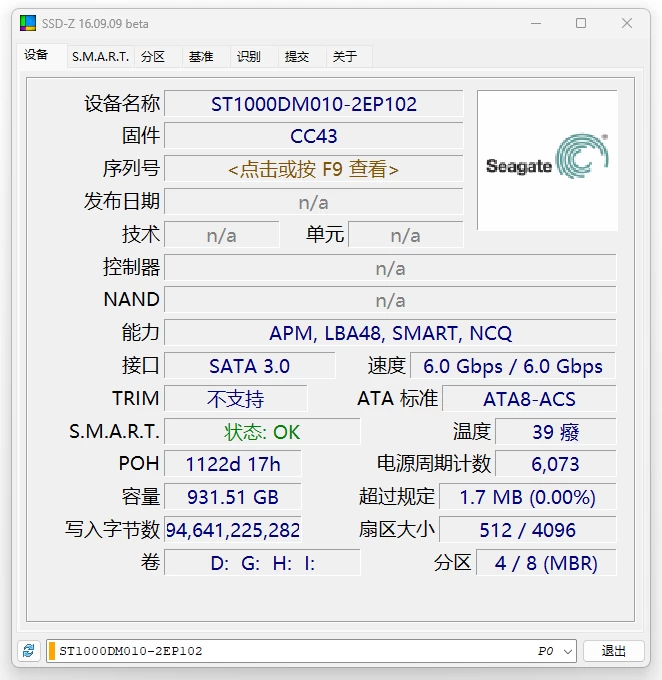Open the drive selection dropdown arrow
The height and width of the screenshot is (680, 662).
(x=568, y=651)
